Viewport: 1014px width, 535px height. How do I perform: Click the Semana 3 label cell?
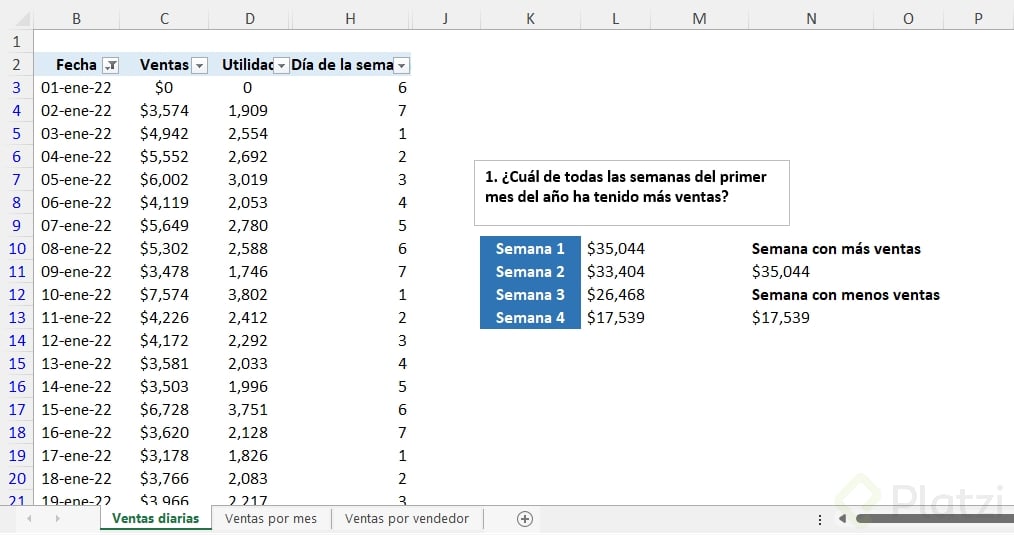pos(530,294)
